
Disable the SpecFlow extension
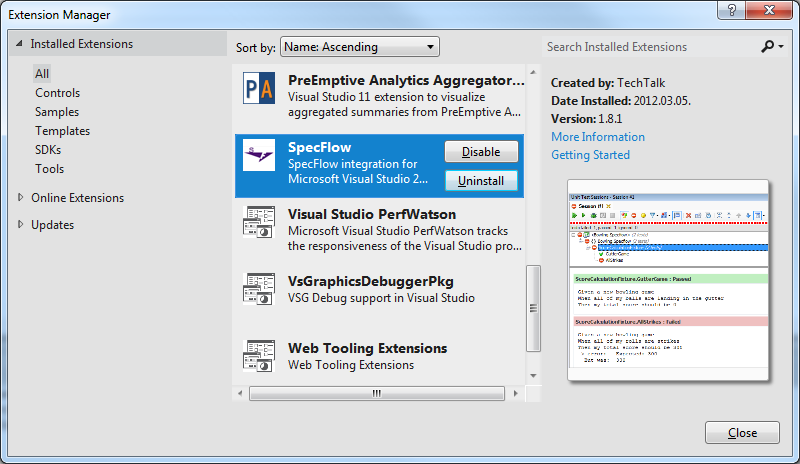[481, 152]
